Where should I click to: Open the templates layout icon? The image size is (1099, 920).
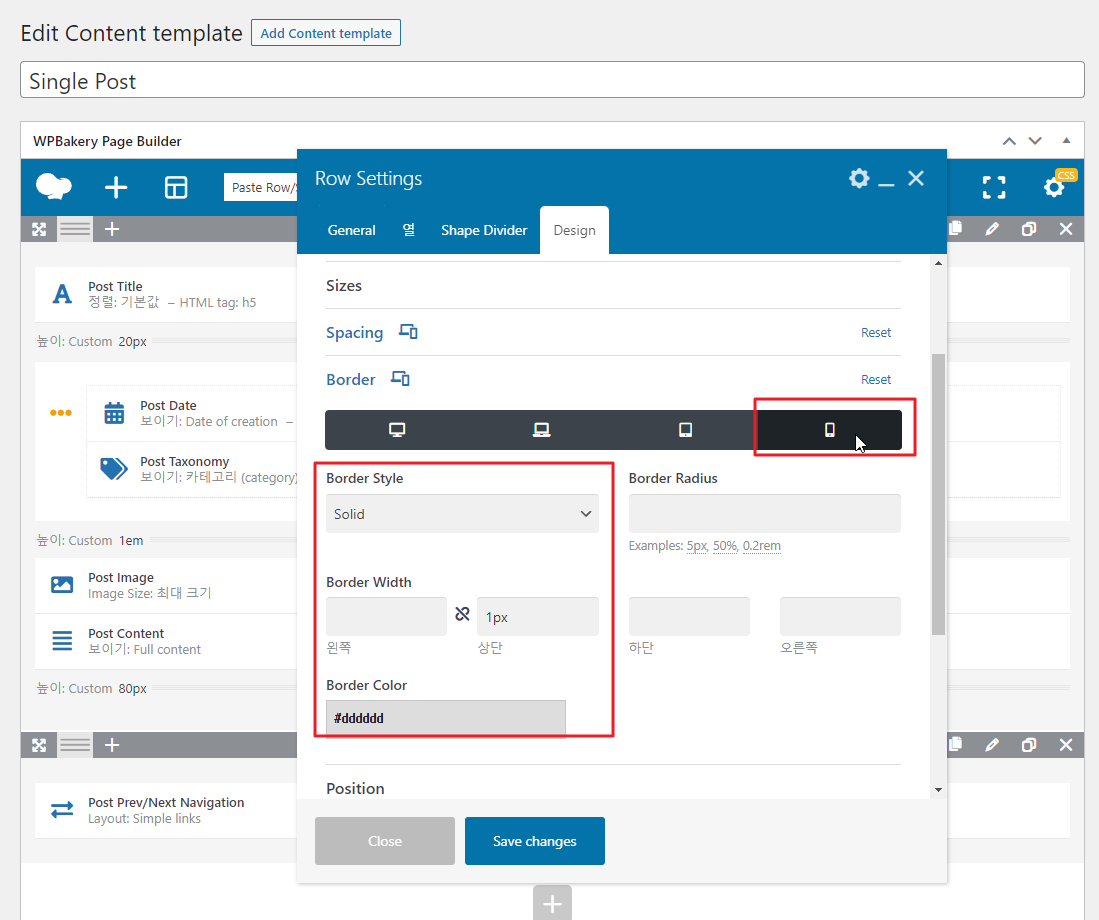(176, 187)
